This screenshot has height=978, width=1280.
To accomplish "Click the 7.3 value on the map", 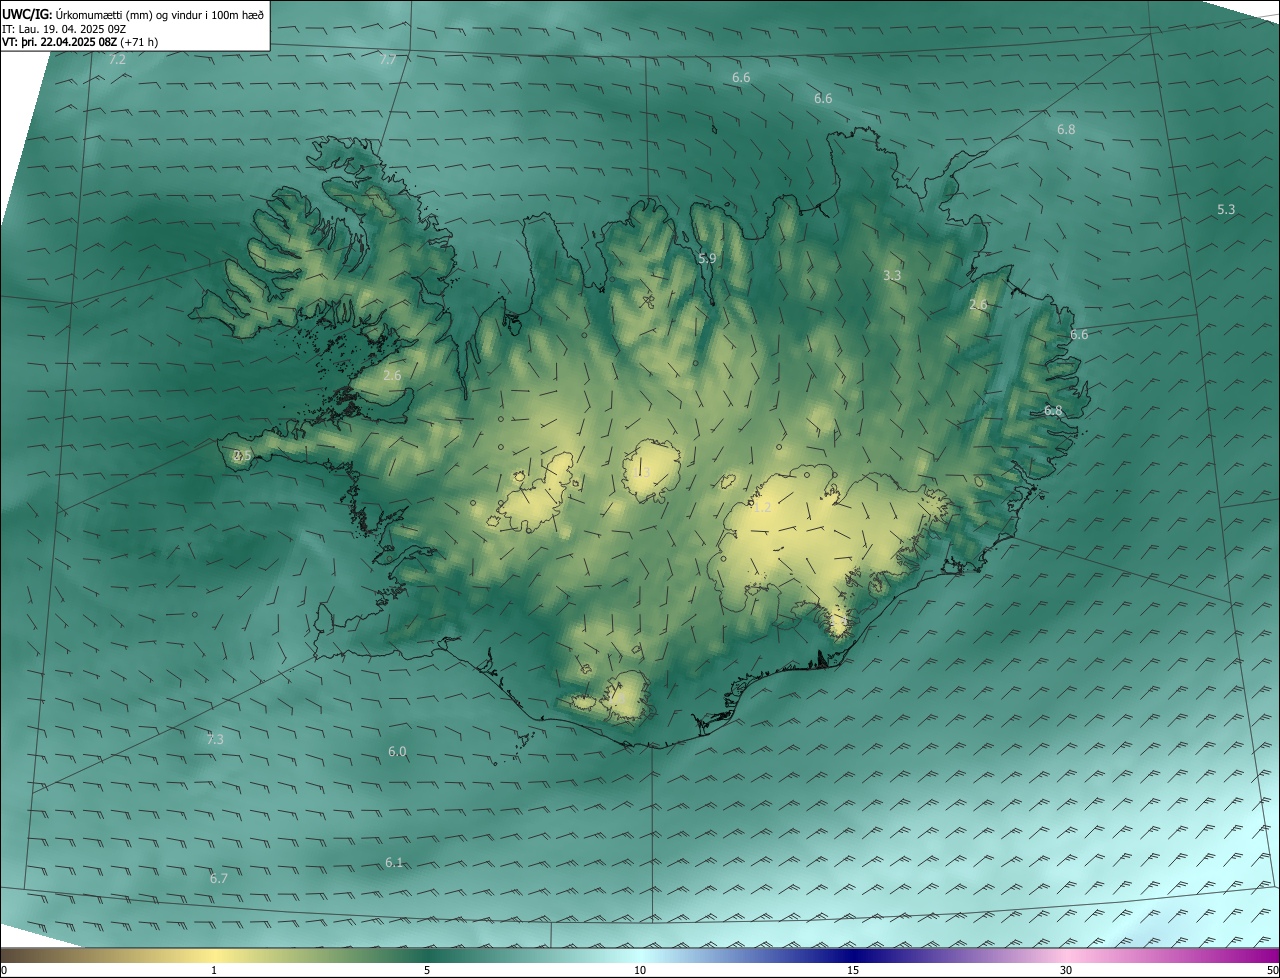I will click(215, 739).
